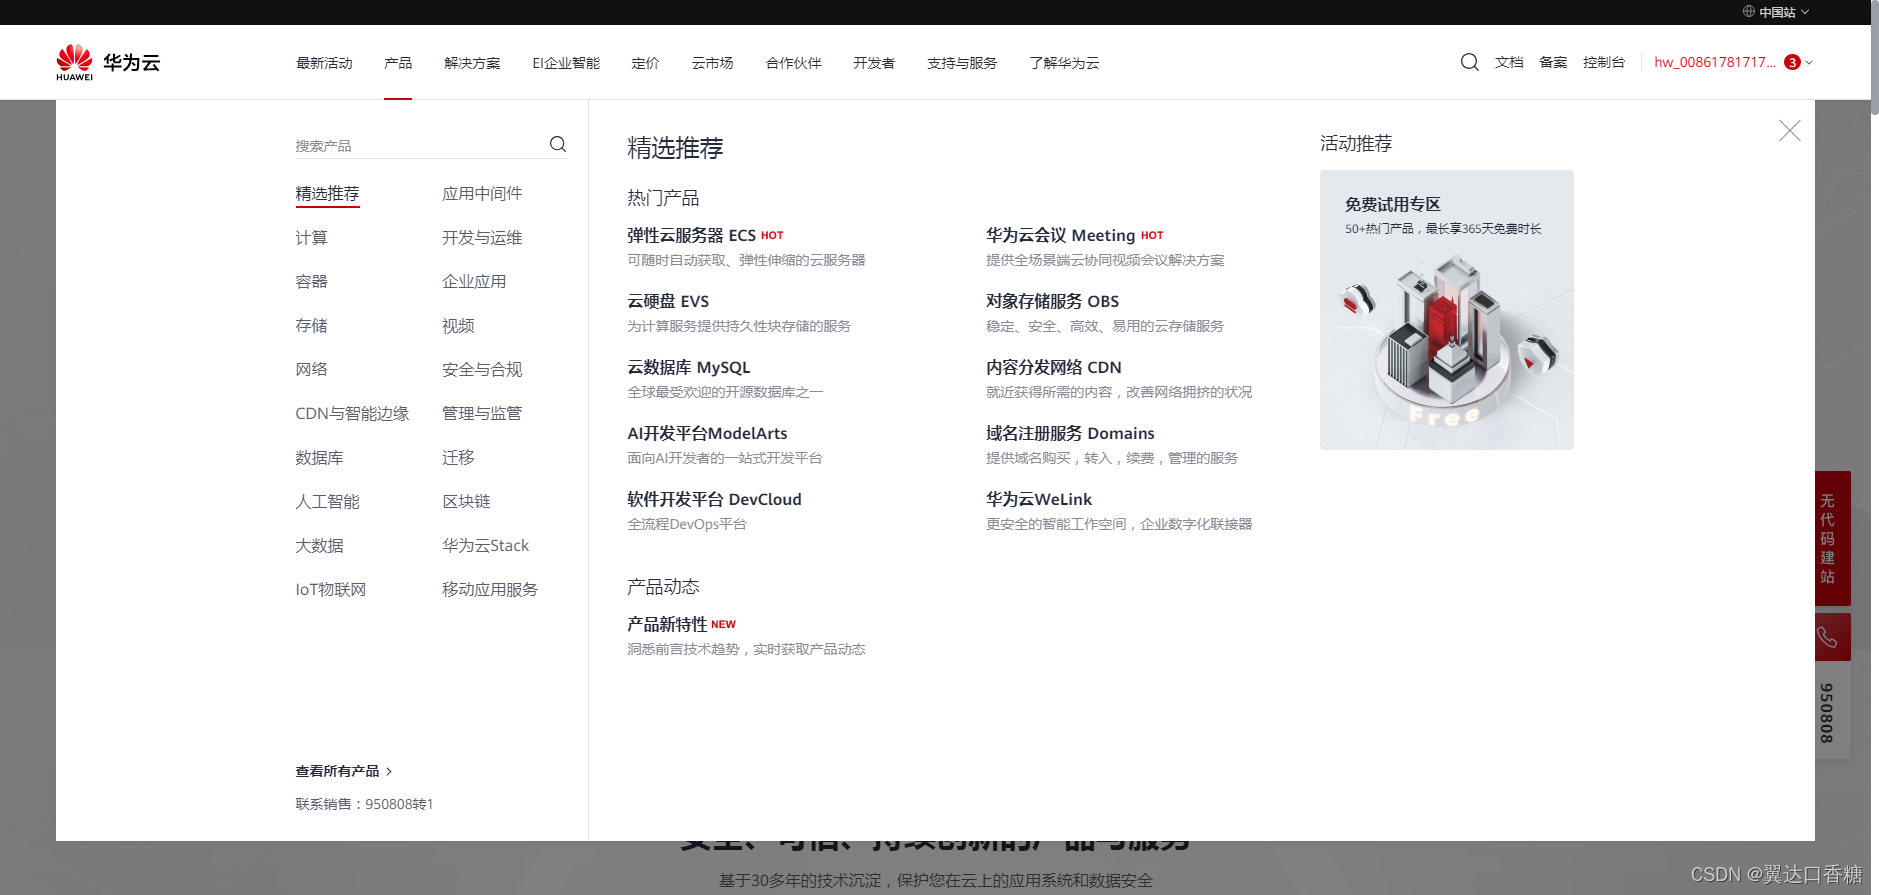Select the 视频 category

coord(458,326)
